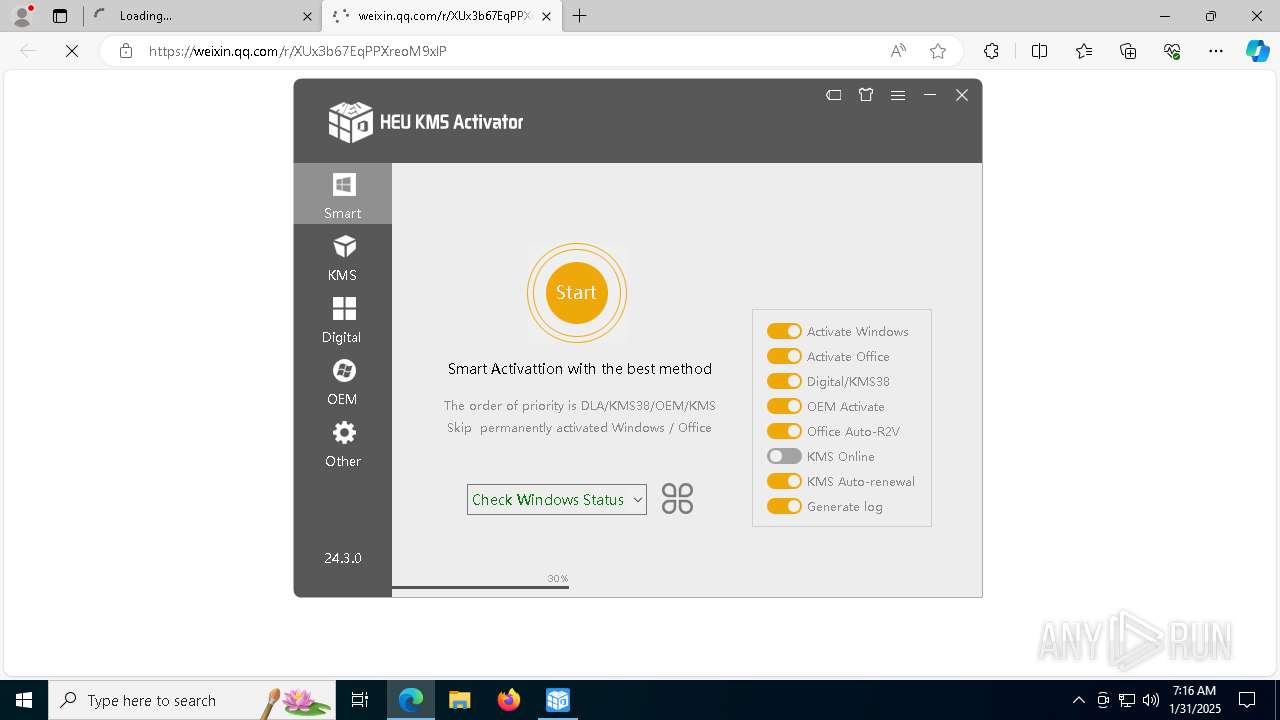
Task: Minimize the HEU KMS Activator window
Action: [930, 95]
